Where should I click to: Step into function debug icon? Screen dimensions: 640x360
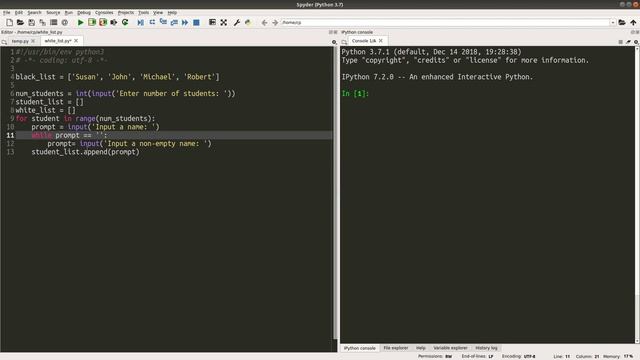(x=163, y=22)
